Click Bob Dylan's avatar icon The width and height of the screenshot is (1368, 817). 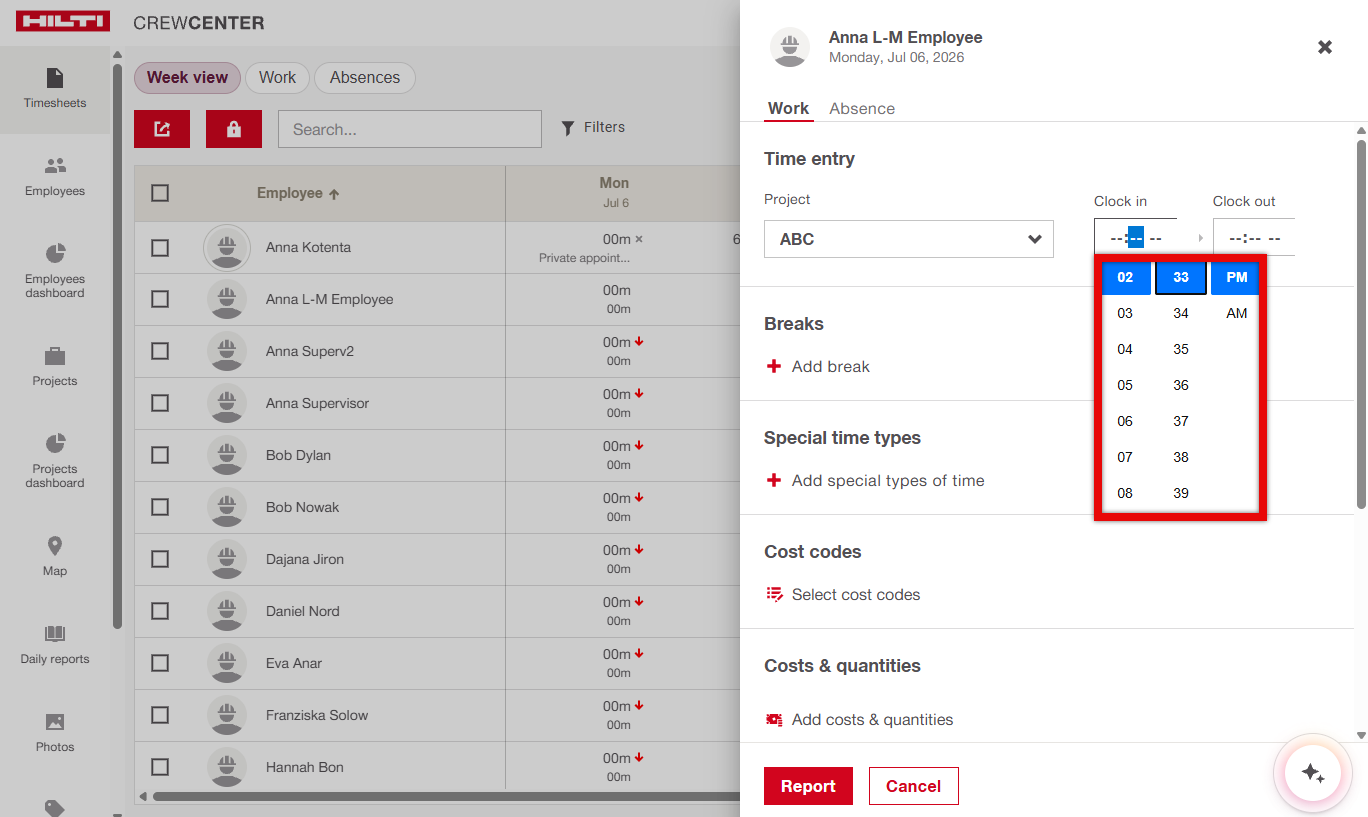[x=227, y=455]
